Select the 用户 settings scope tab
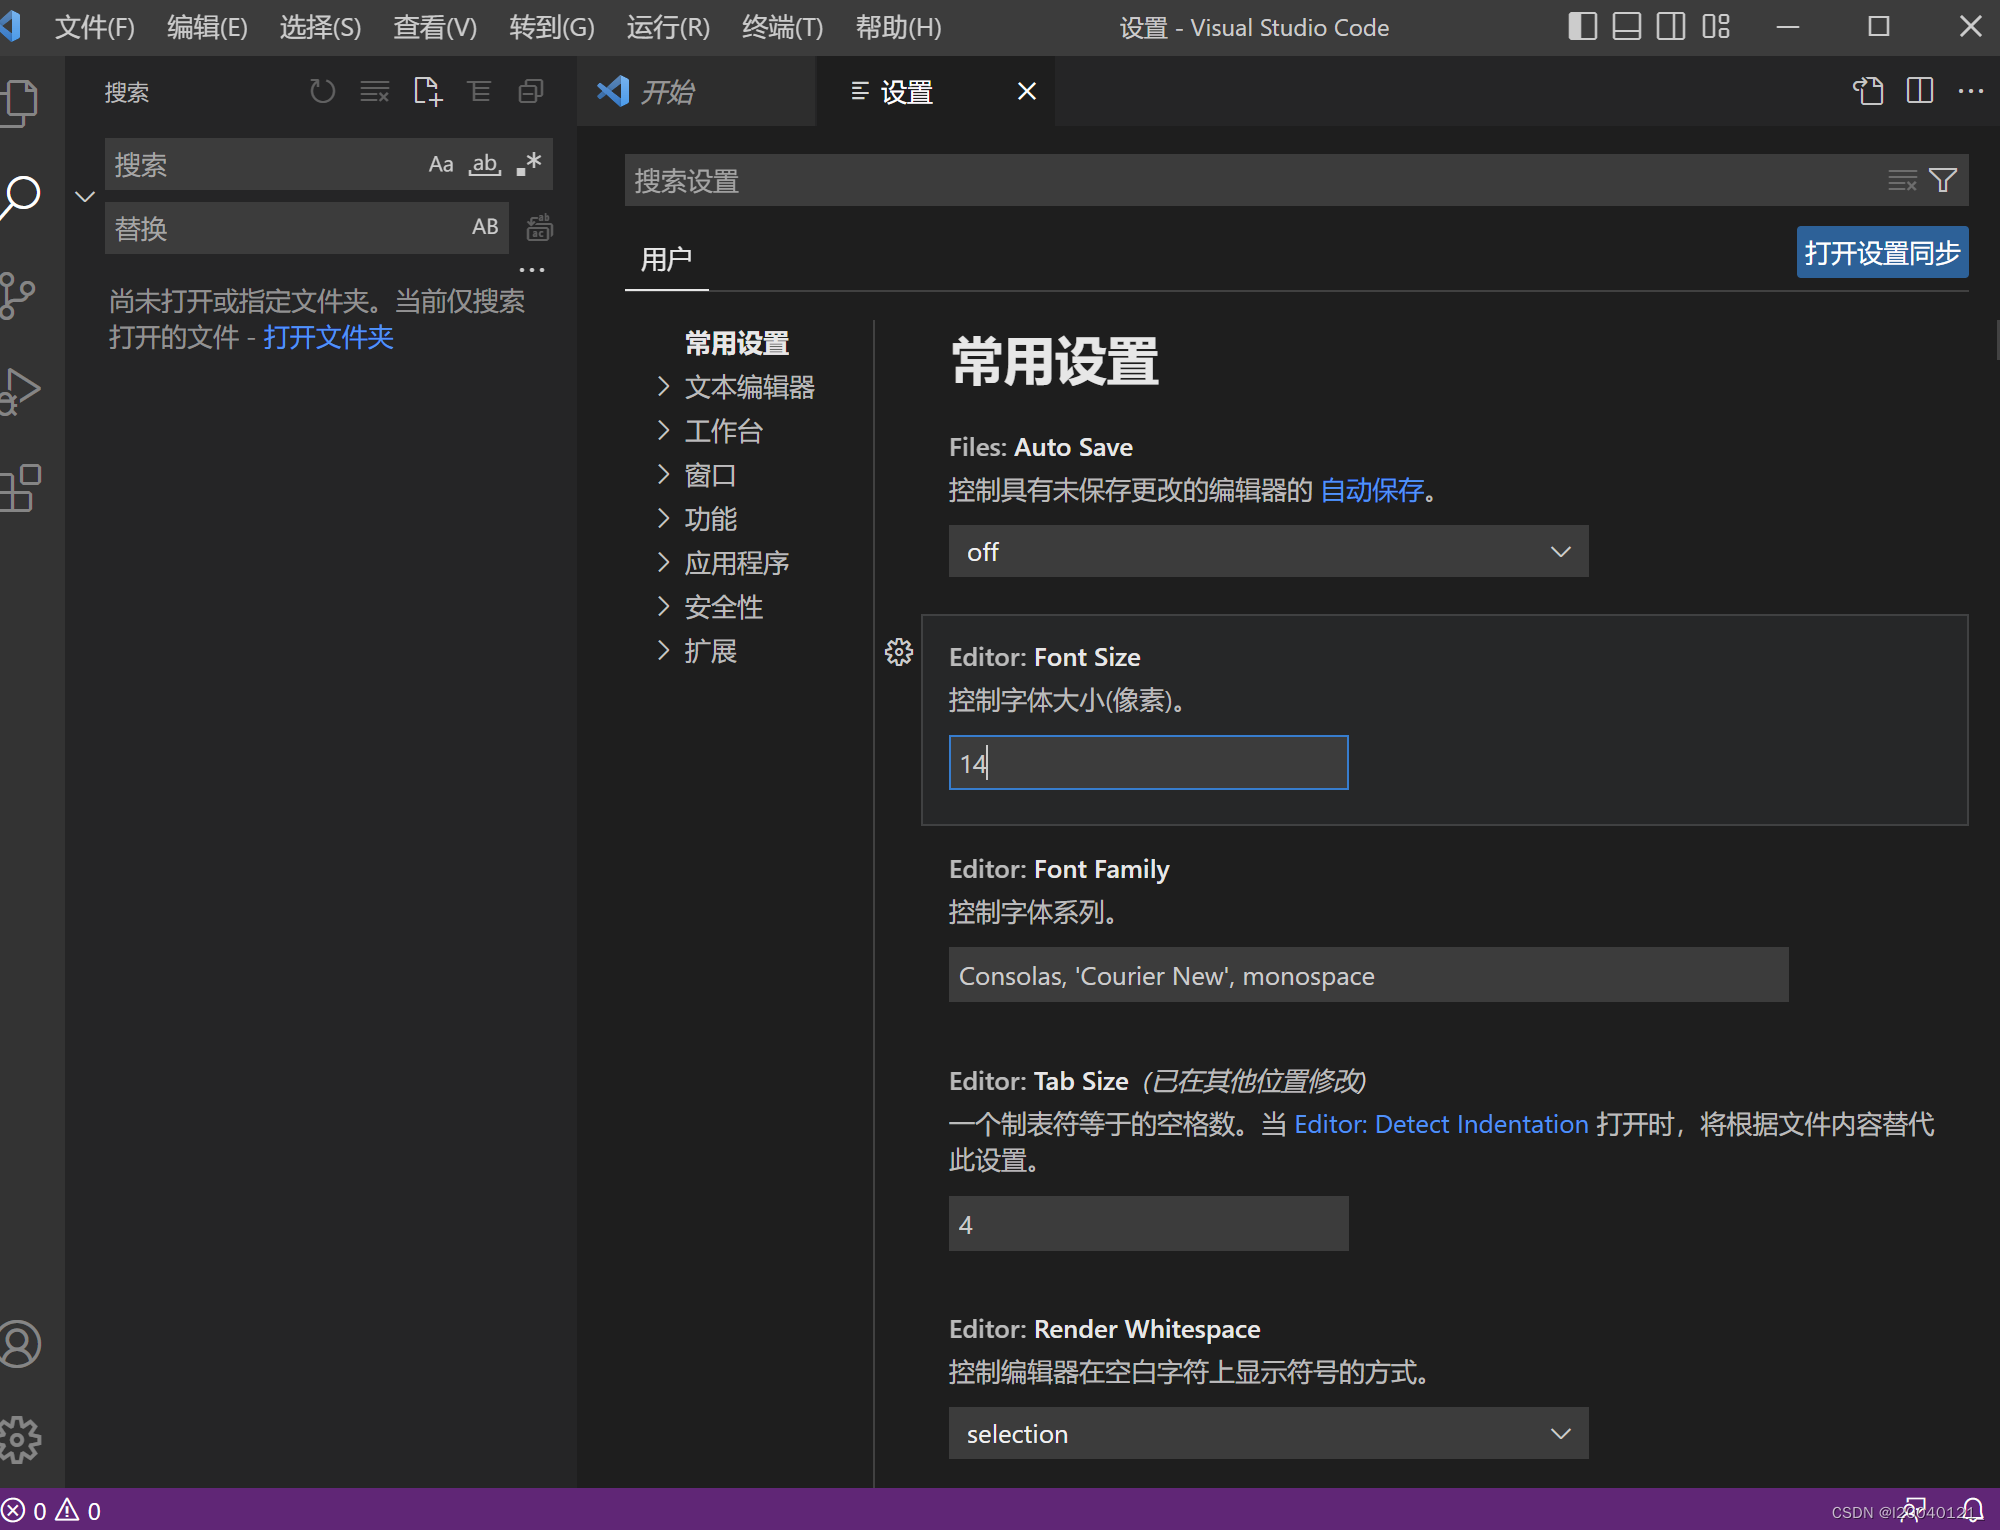This screenshot has width=2000, height=1530. pyautogui.click(x=666, y=260)
